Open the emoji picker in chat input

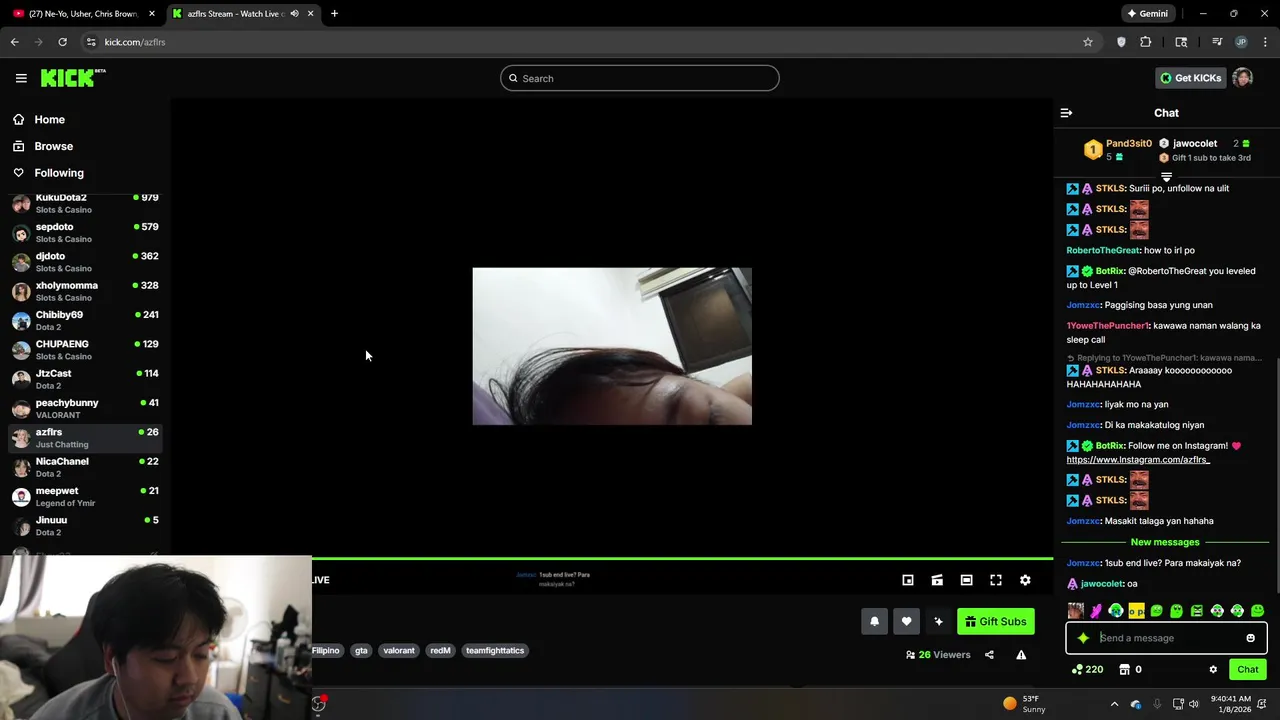pos(1250,638)
